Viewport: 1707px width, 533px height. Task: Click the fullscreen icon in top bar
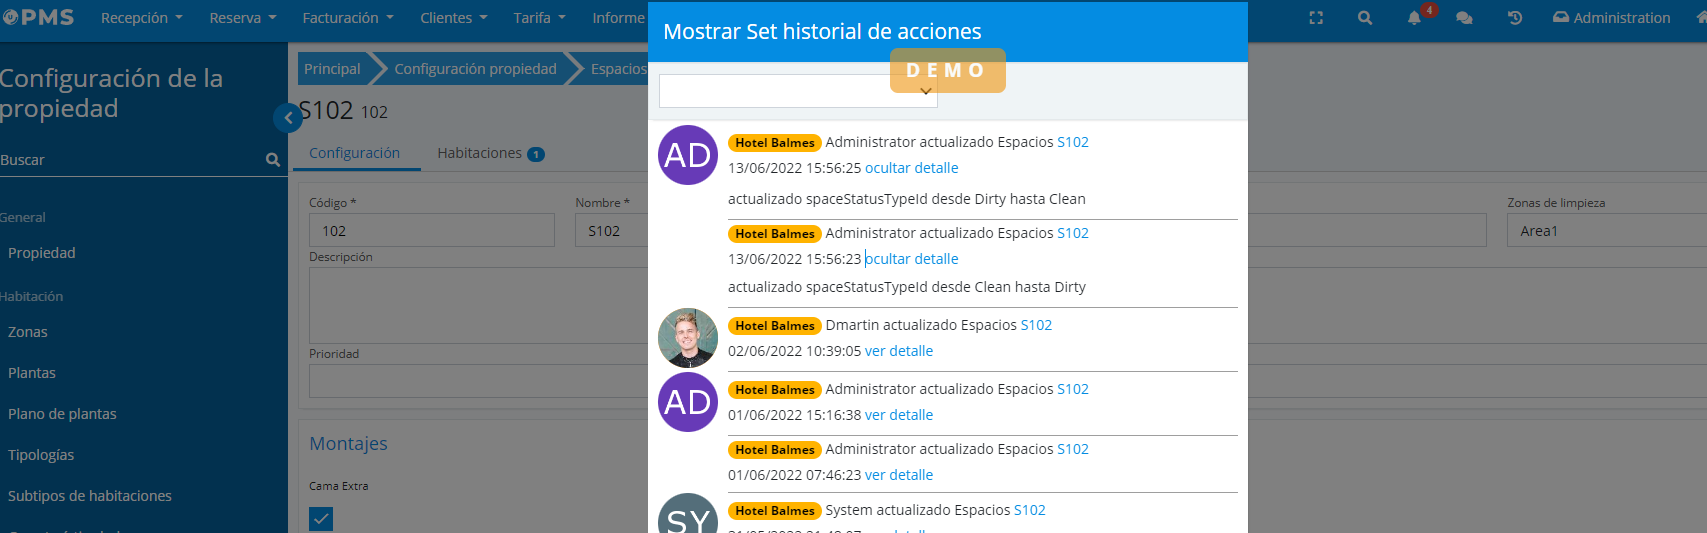tap(1316, 18)
